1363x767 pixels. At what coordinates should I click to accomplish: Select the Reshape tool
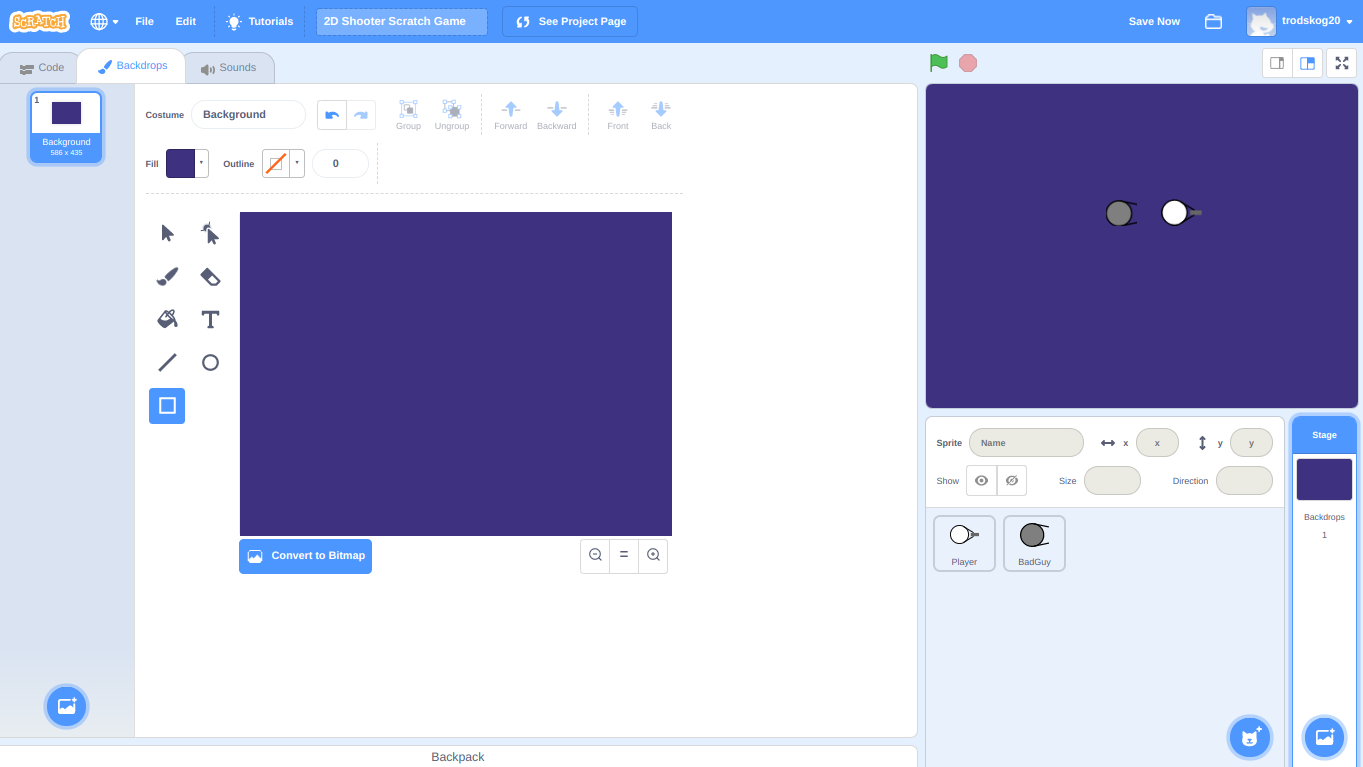(210, 232)
